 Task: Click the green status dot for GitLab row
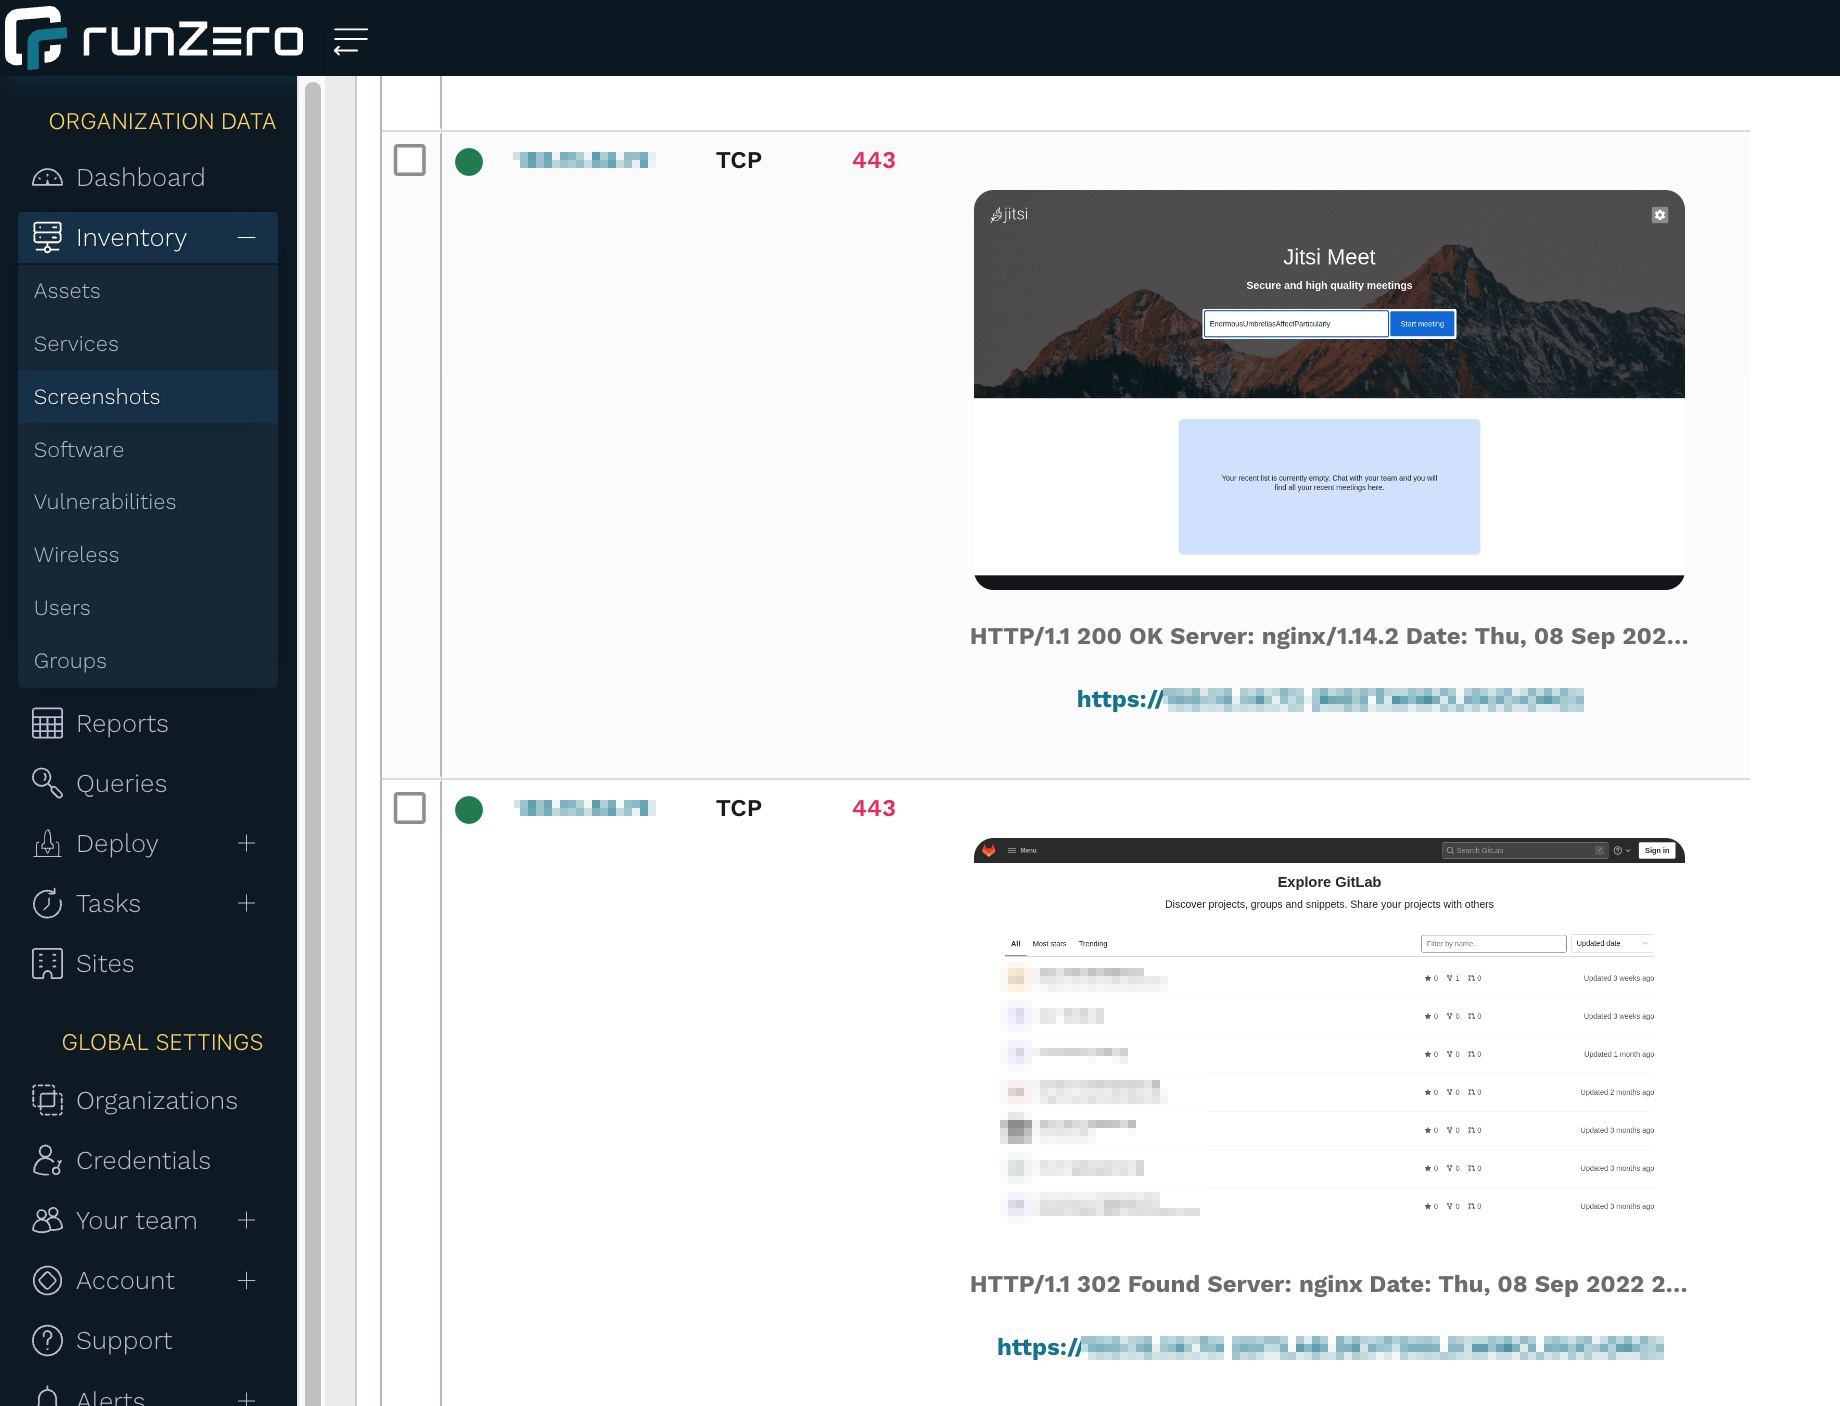469,809
